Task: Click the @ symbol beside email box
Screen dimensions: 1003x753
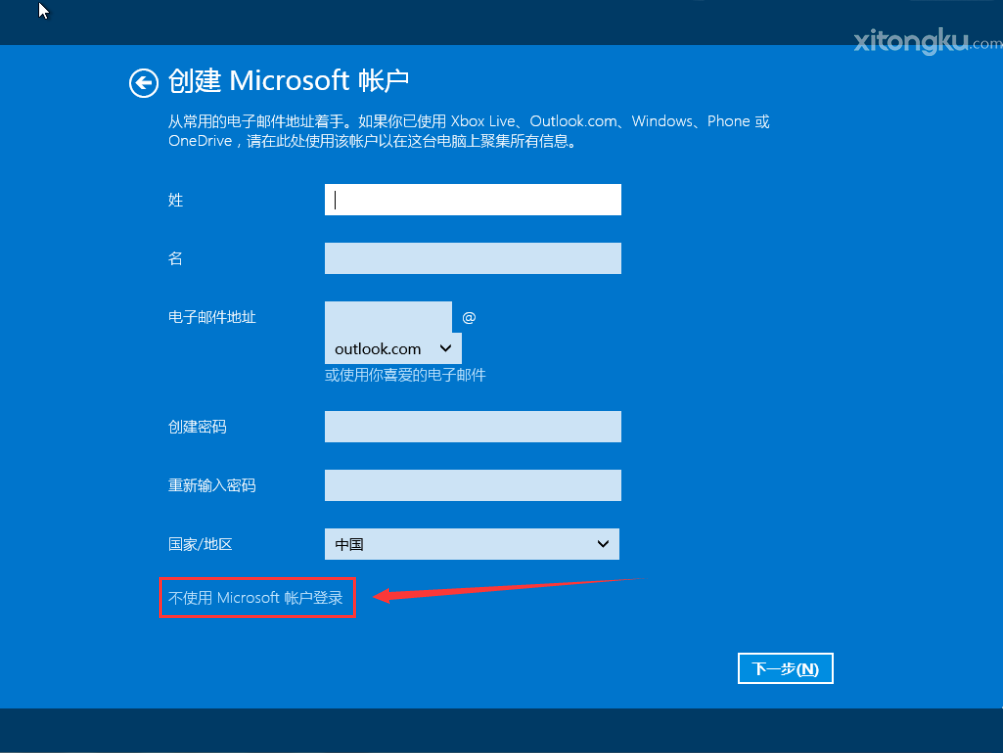Action: pyautogui.click(x=469, y=317)
